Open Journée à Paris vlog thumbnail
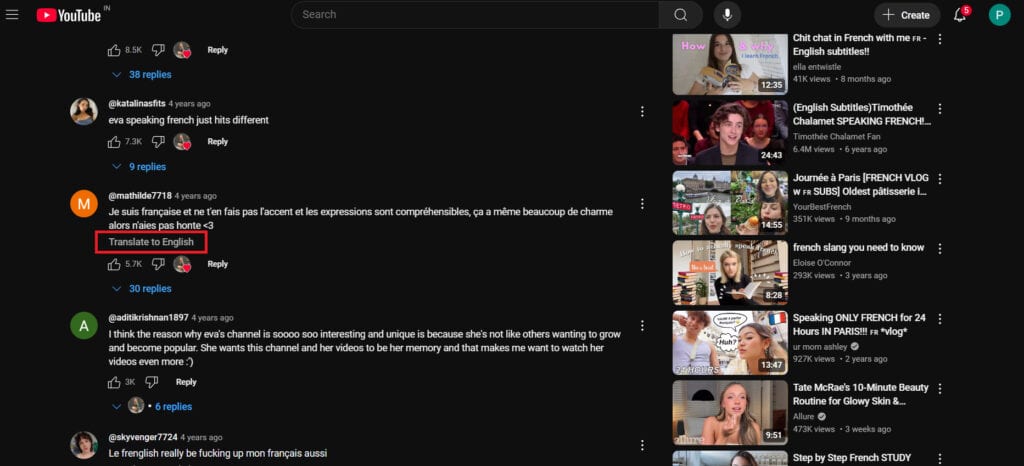 (x=730, y=203)
